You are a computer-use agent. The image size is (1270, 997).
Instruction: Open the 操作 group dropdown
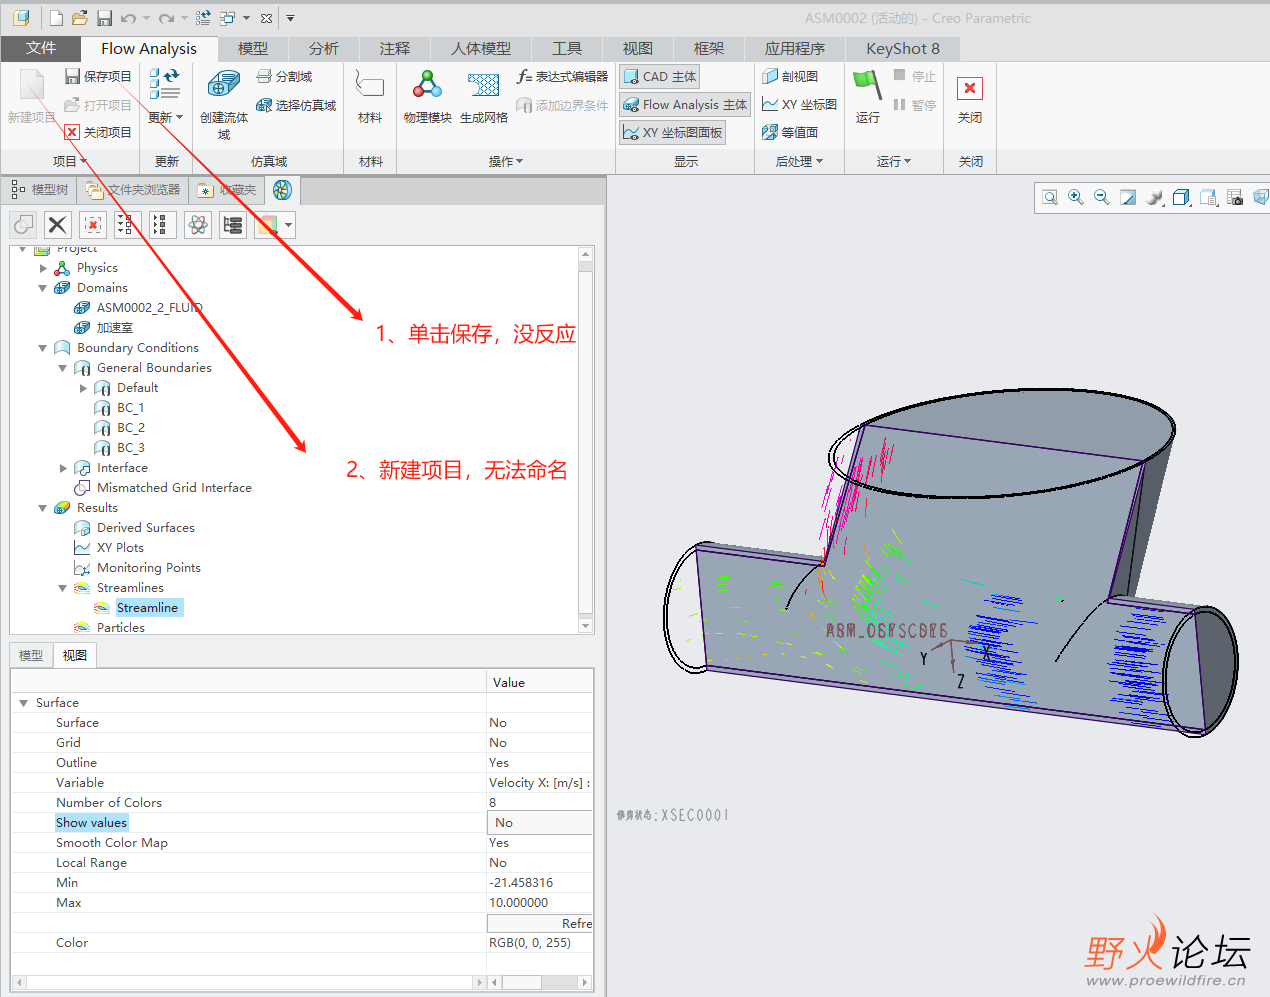coord(505,161)
